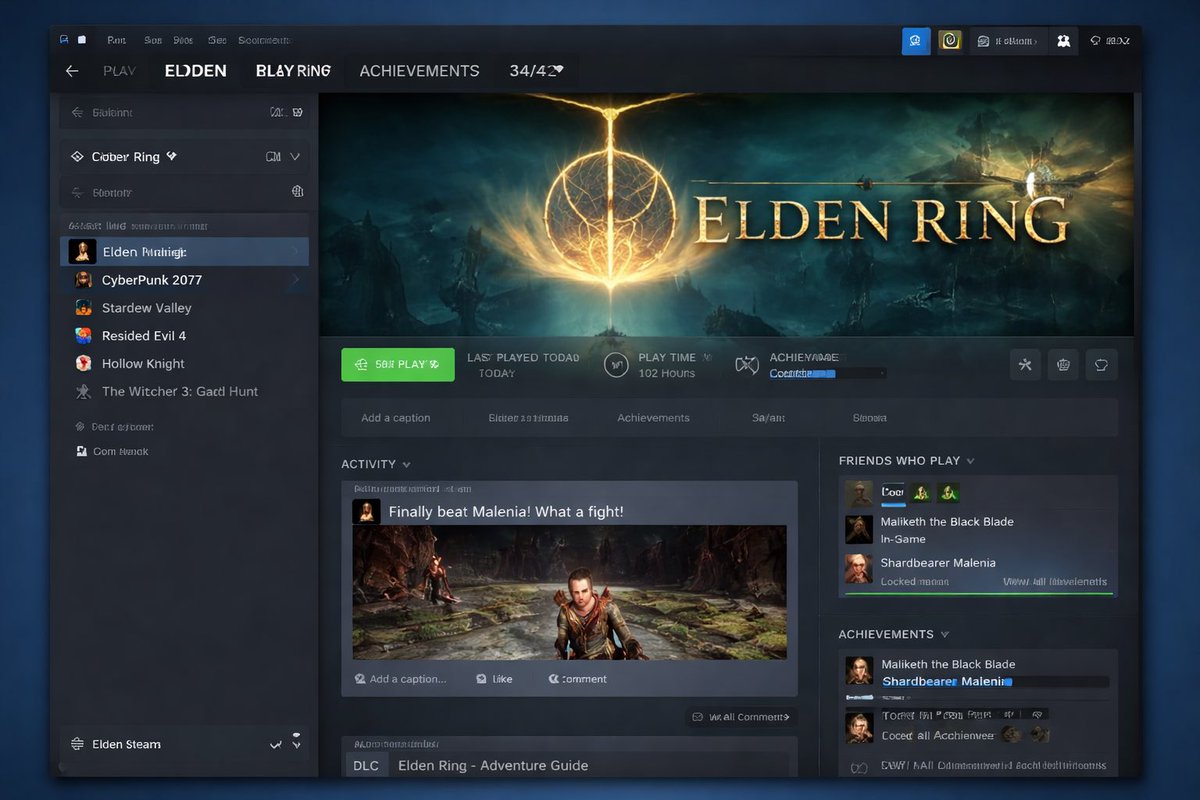The width and height of the screenshot is (1200, 800).
Task: Open the ACHIEVEMENTS header tab
Action: pyautogui.click(x=419, y=71)
